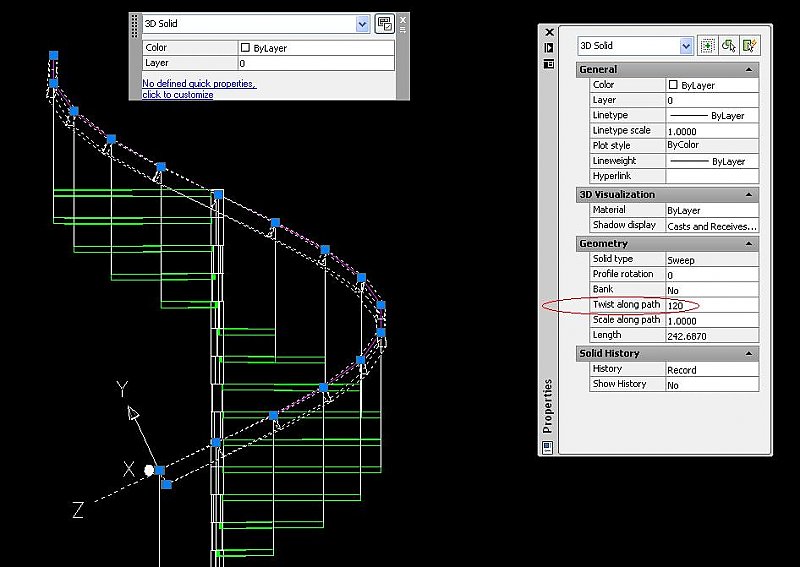Collapse the General section
The width and height of the screenshot is (800, 567).
[749, 69]
